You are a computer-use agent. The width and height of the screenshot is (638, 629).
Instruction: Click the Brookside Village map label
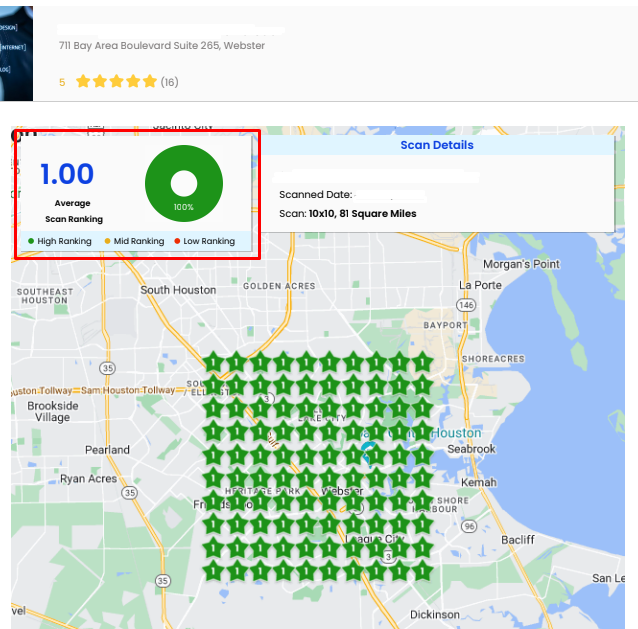point(53,411)
